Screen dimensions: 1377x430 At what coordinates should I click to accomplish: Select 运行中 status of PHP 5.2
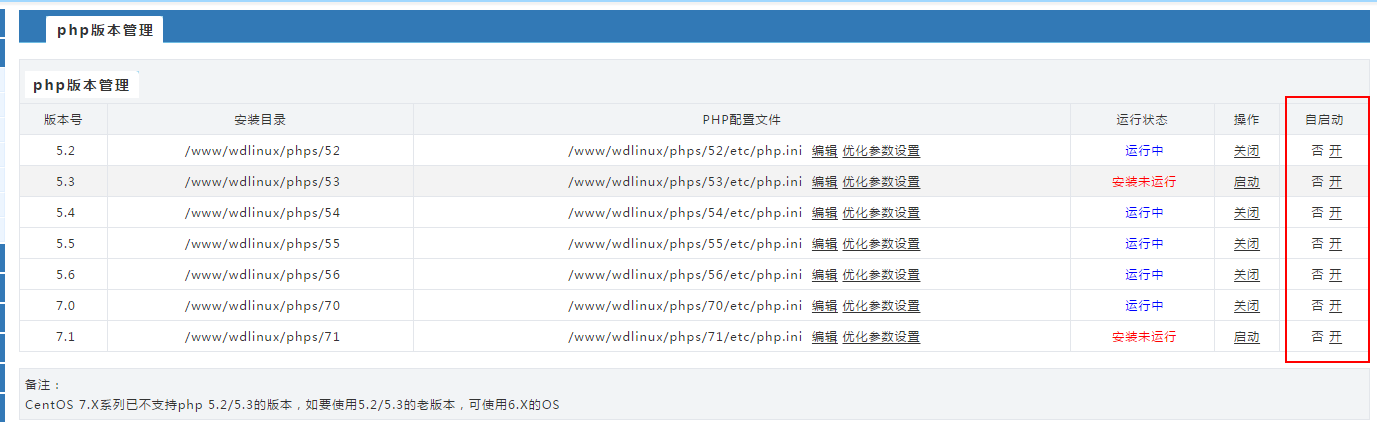pyautogui.click(x=1144, y=151)
